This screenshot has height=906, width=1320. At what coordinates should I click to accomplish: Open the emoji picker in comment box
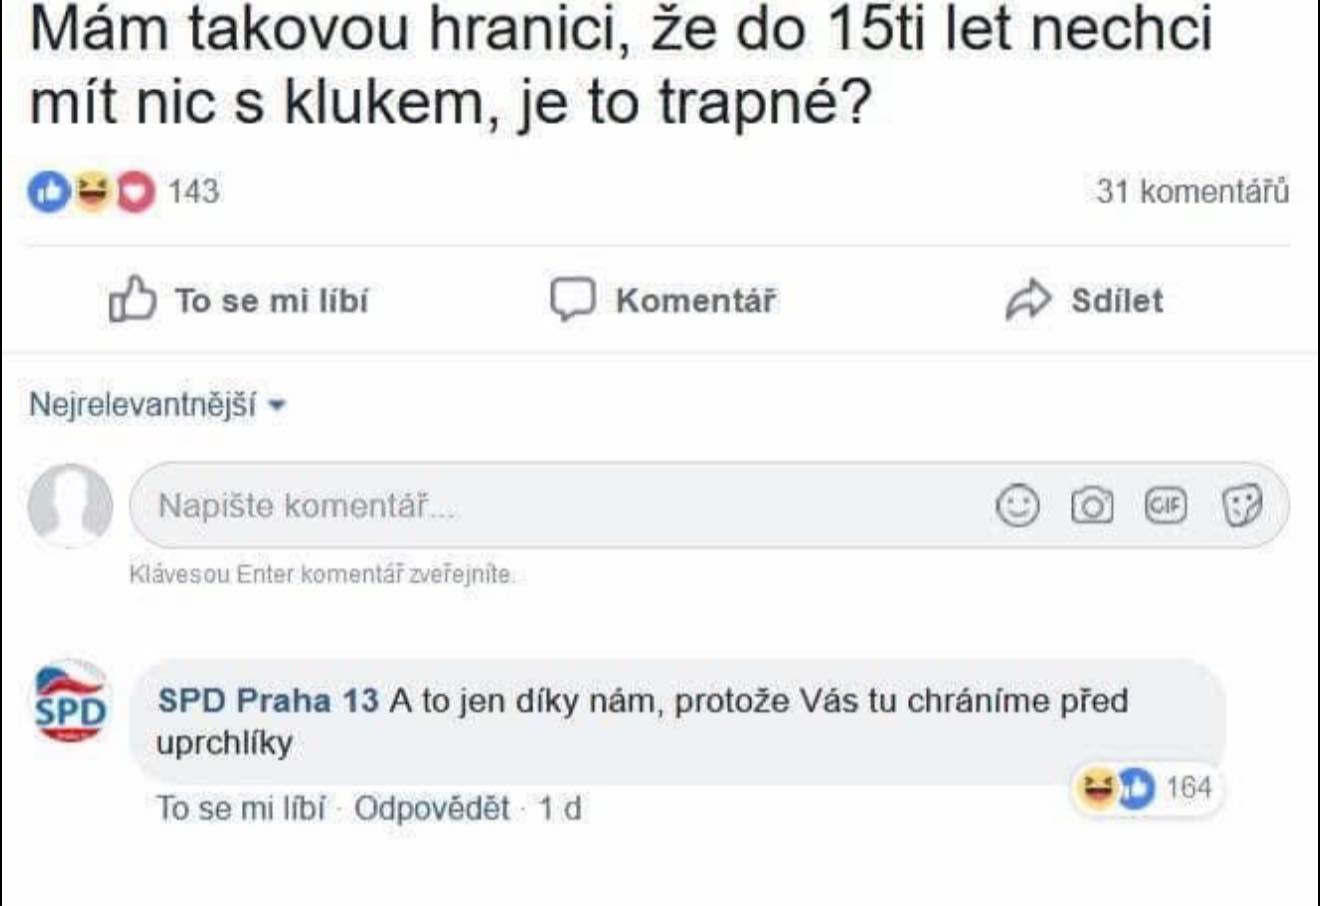tap(1017, 505)
